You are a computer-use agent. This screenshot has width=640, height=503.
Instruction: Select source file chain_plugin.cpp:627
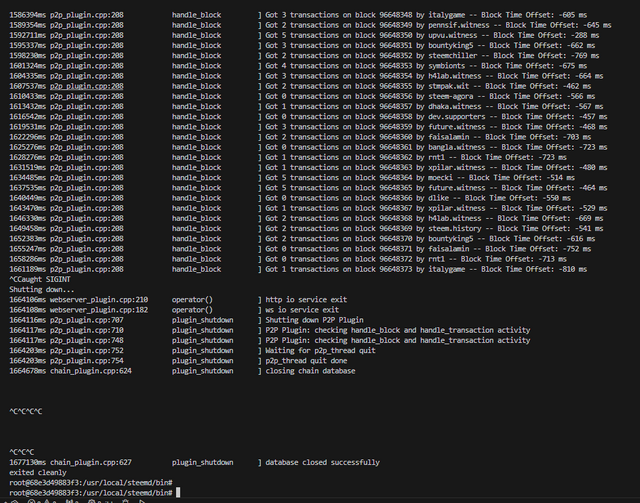tap(91, 463)
